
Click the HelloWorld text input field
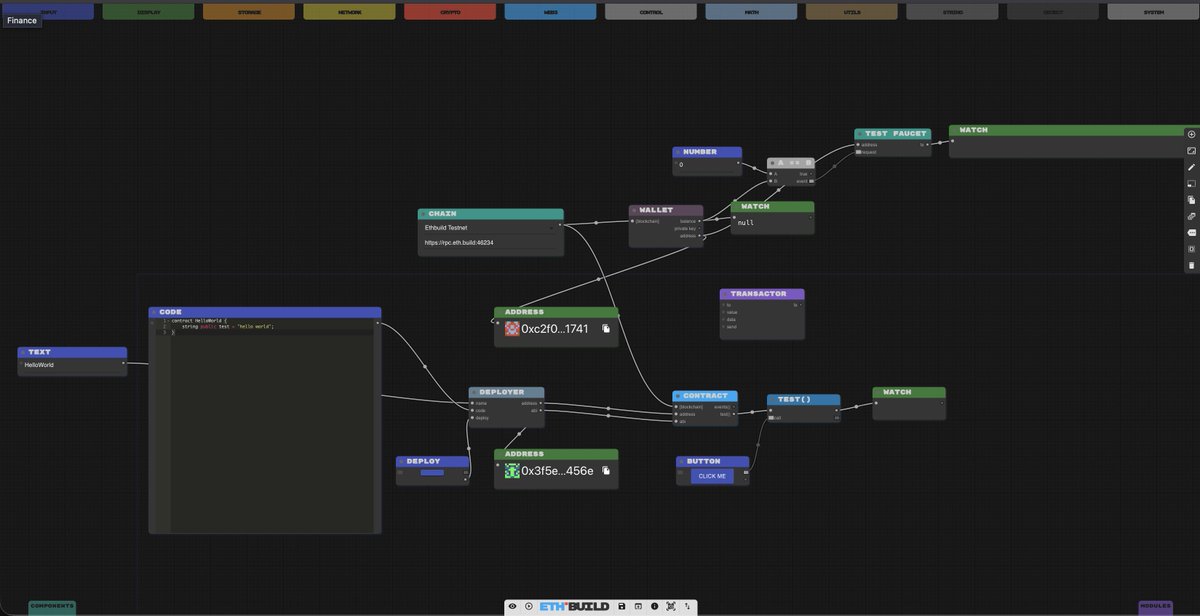coord(70,365)
